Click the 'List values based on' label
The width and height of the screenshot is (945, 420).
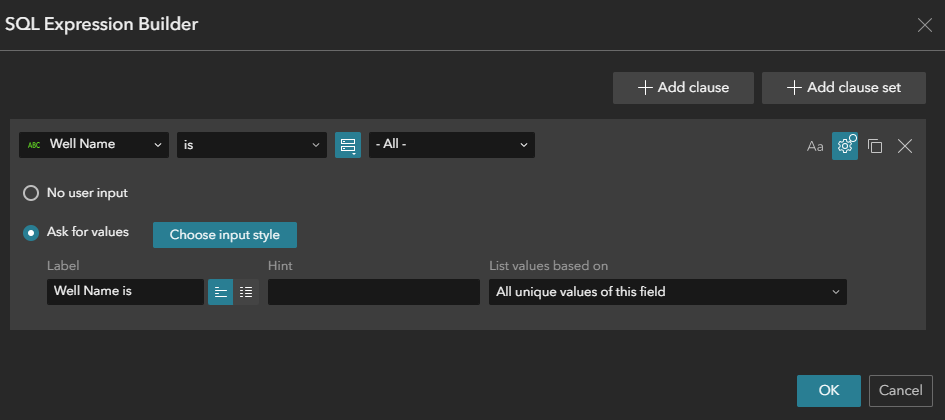coord(548,266)
